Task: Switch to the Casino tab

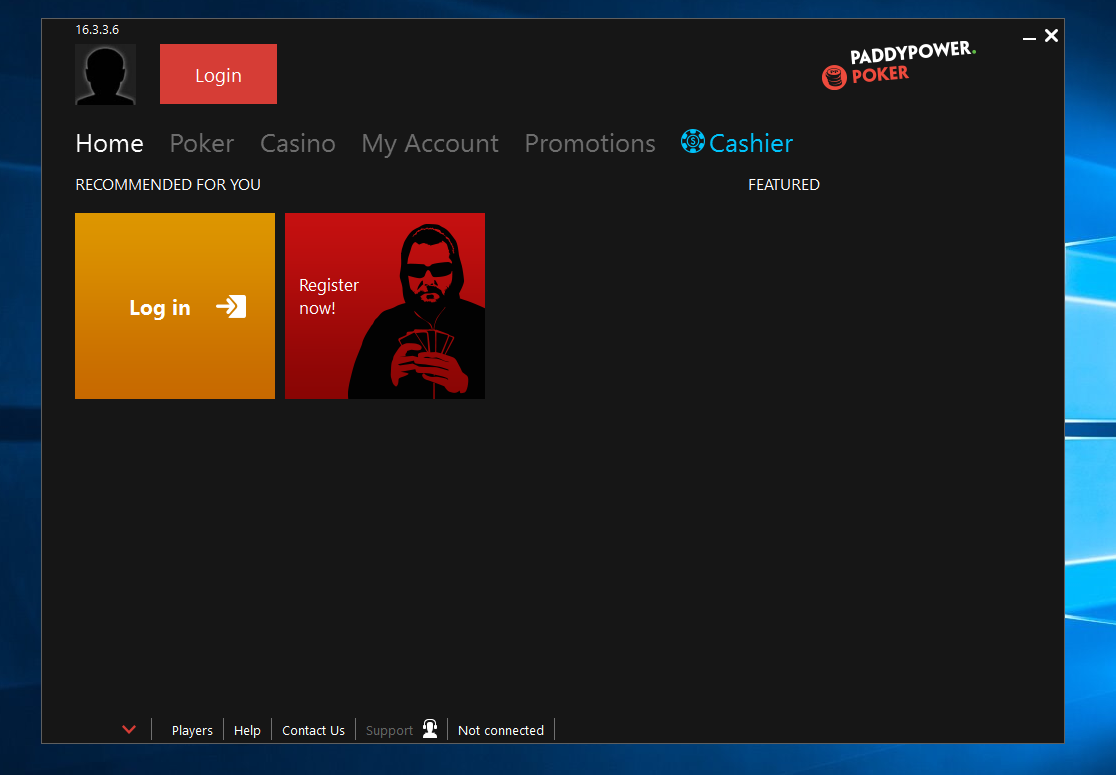Action: click(298, 143)
